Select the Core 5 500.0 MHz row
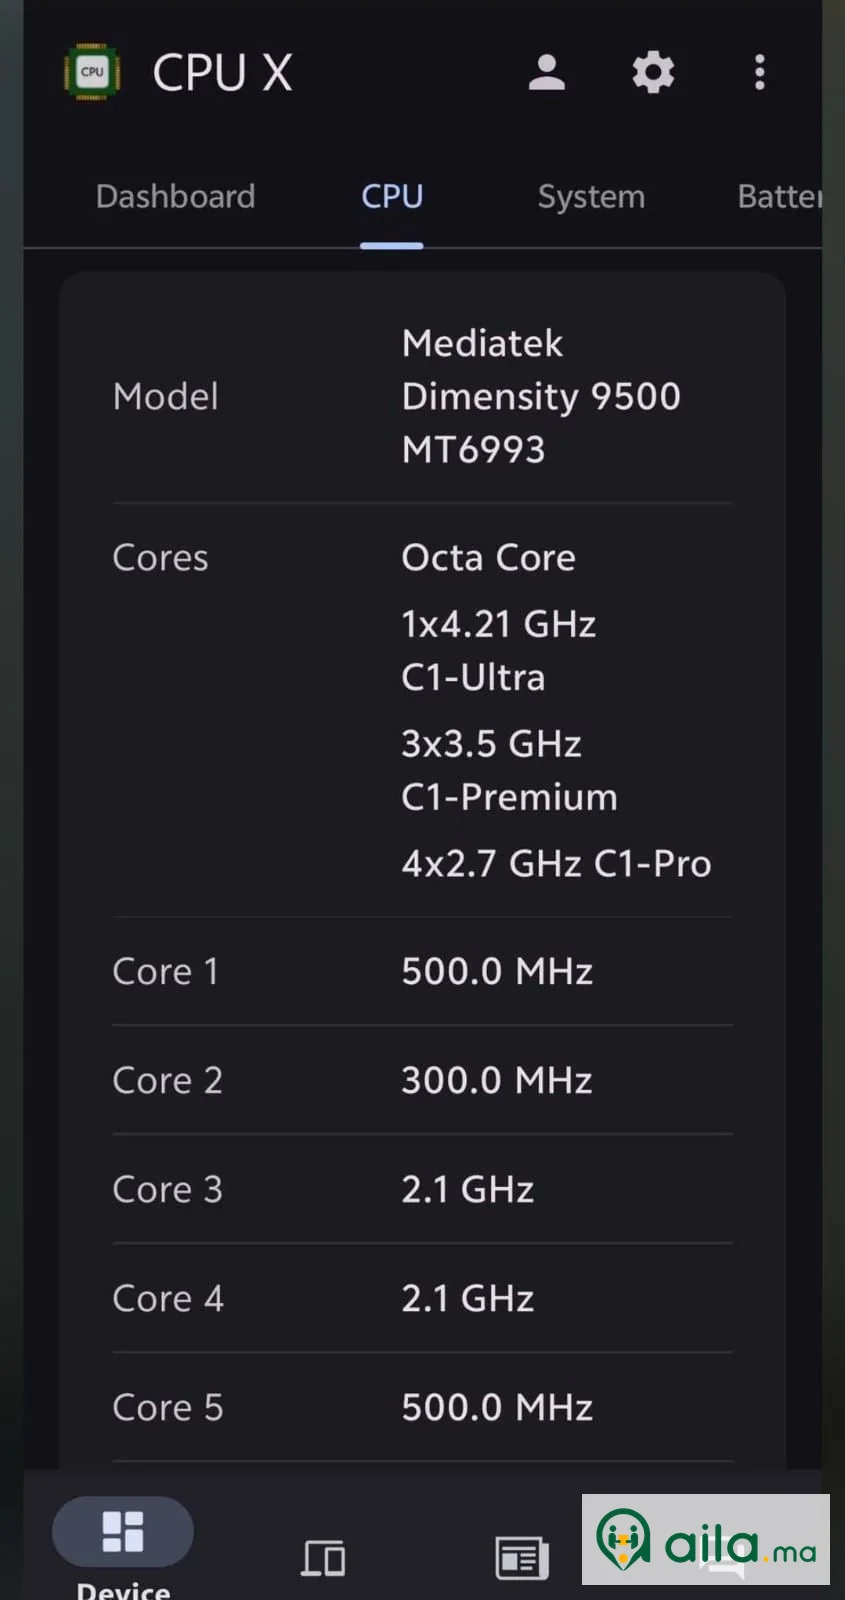This screenshot has width=845, height=1600. (422, 1407)
